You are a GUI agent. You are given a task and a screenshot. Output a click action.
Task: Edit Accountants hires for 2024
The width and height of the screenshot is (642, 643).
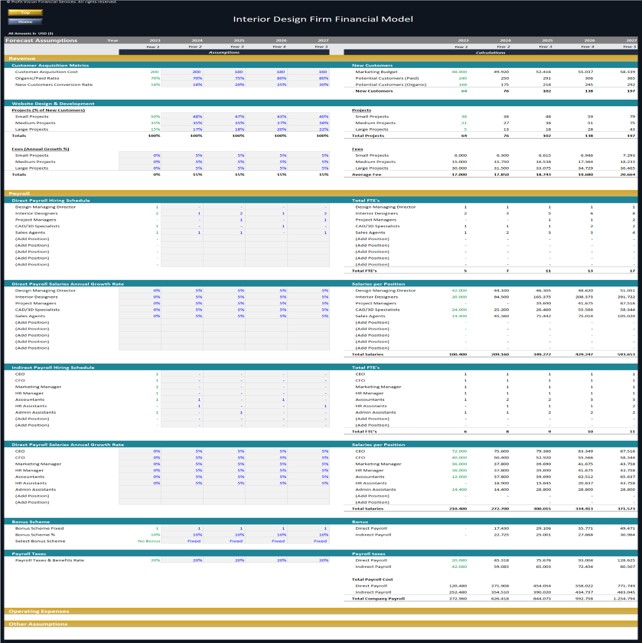coord(182,399)
